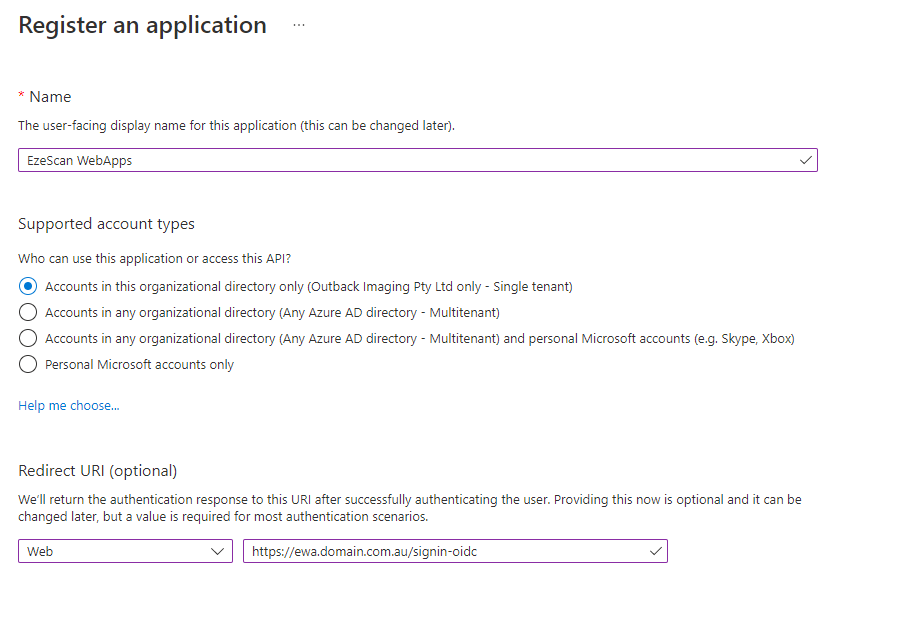Click the EzeScan WebApps name input field
919x627 pixels.
point(400,160)
